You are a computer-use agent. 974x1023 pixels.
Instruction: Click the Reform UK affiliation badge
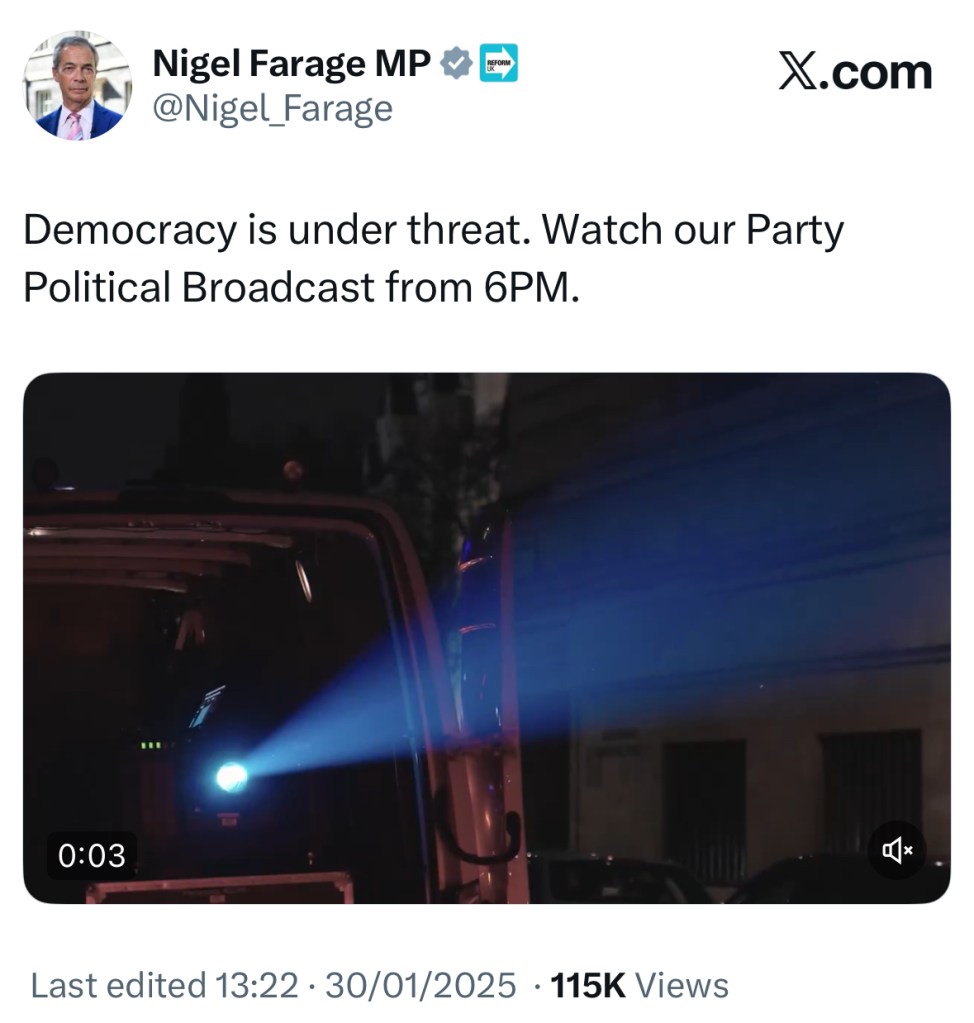click(499, 65)
